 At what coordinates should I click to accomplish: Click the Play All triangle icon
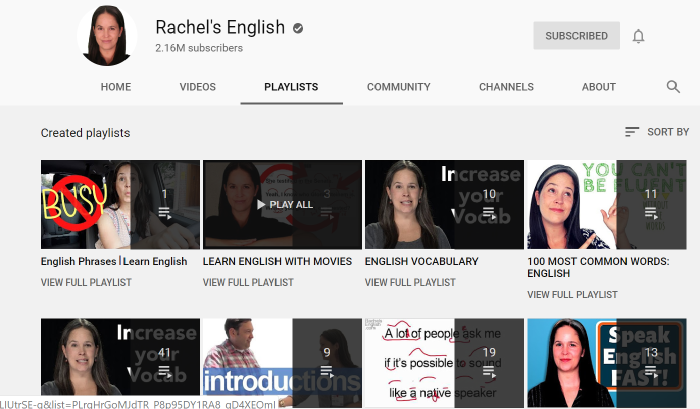click(x=261, y=204)
